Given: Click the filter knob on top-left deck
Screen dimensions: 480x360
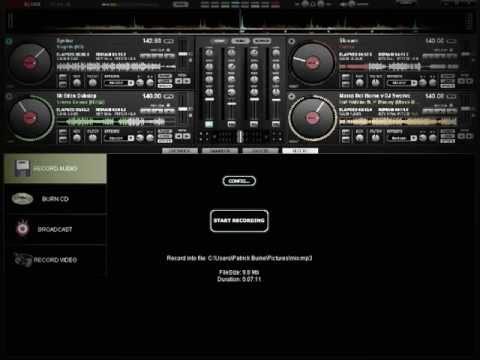Looking at the screenshot, I should pyautogui.click(x=93, y=82).
